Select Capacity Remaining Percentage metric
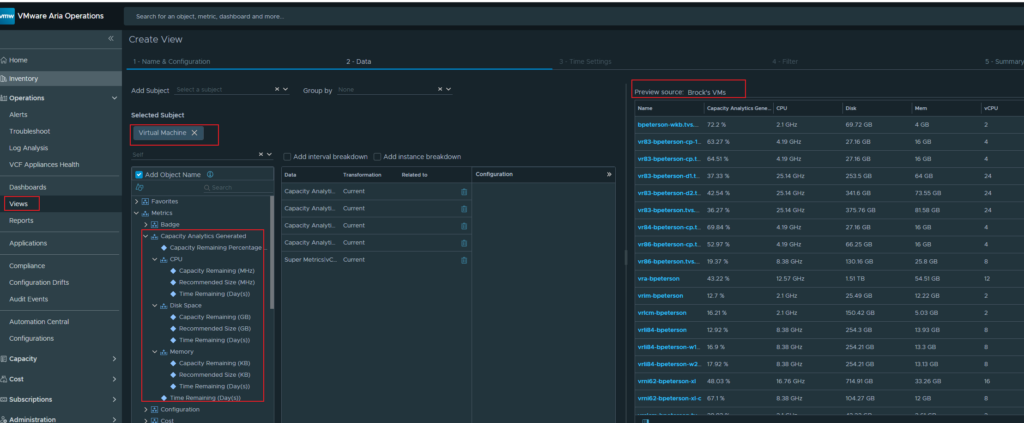1024x423 pixels. [x=216, y=248]
